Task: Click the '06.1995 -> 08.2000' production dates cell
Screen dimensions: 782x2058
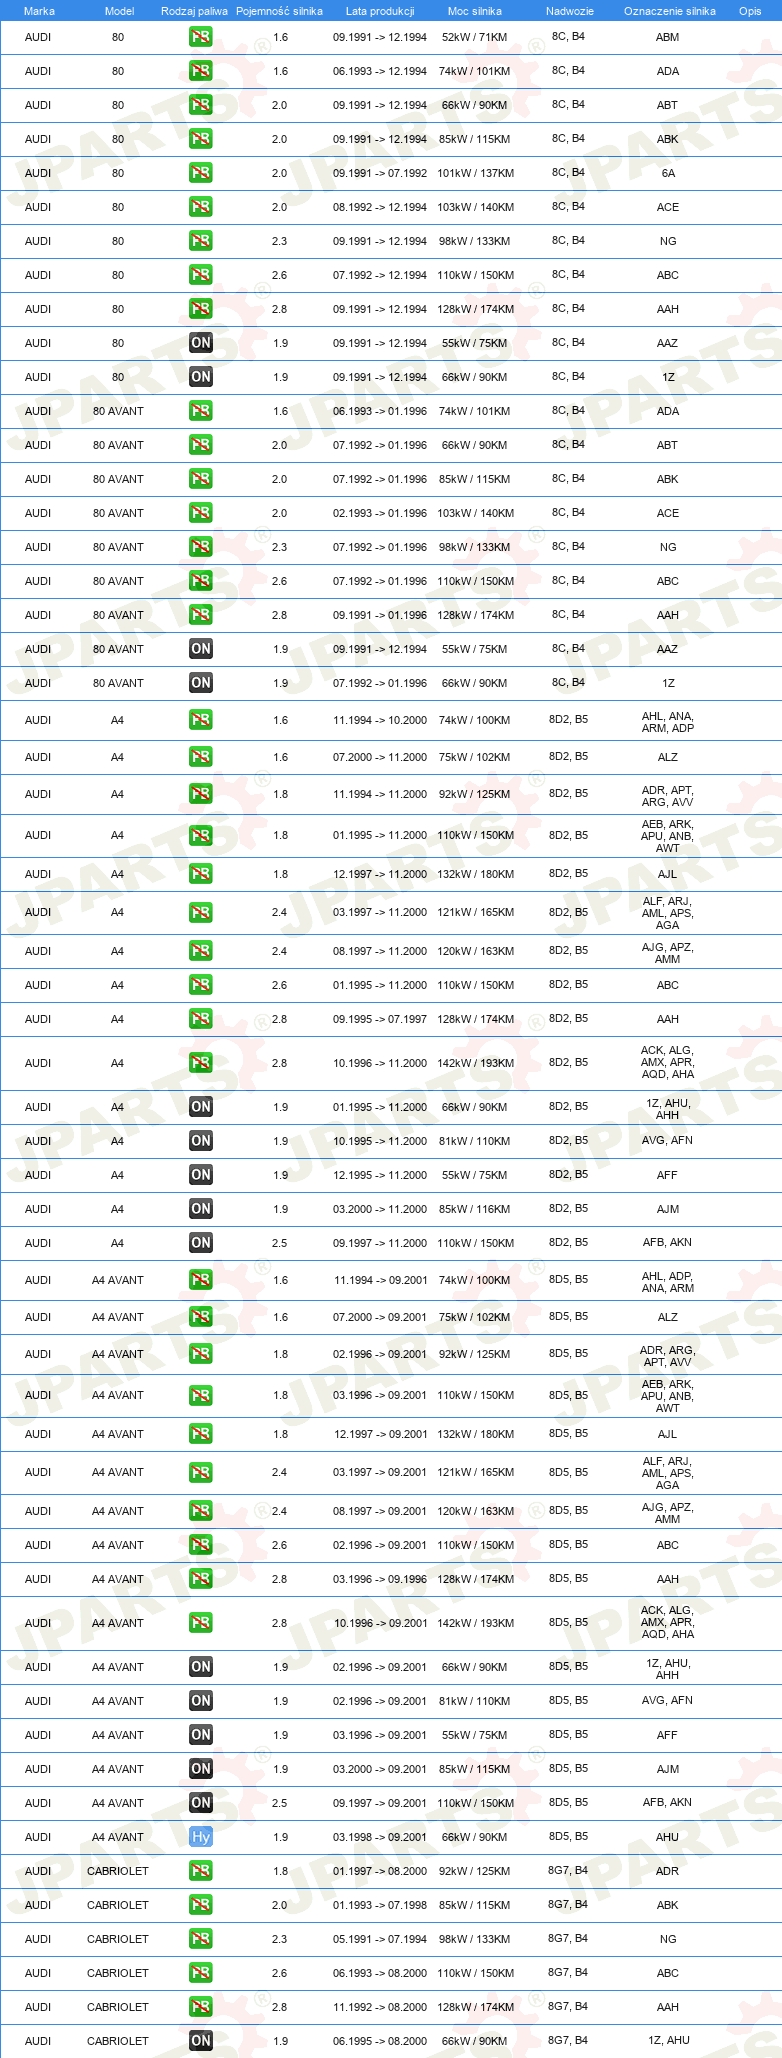Action: coord(380,2041)
